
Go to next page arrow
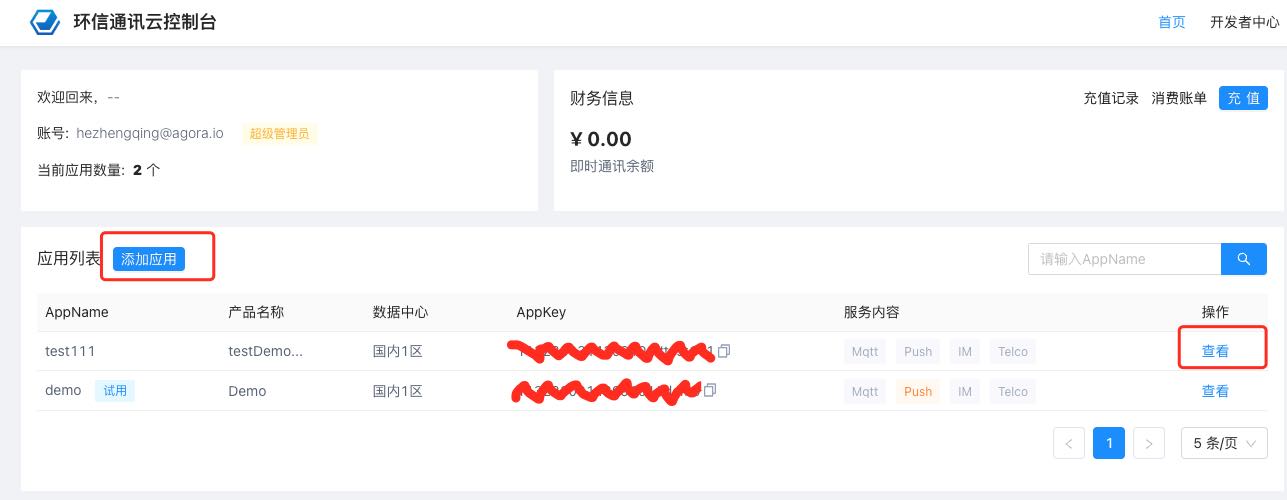click(x=1149, y=443)
